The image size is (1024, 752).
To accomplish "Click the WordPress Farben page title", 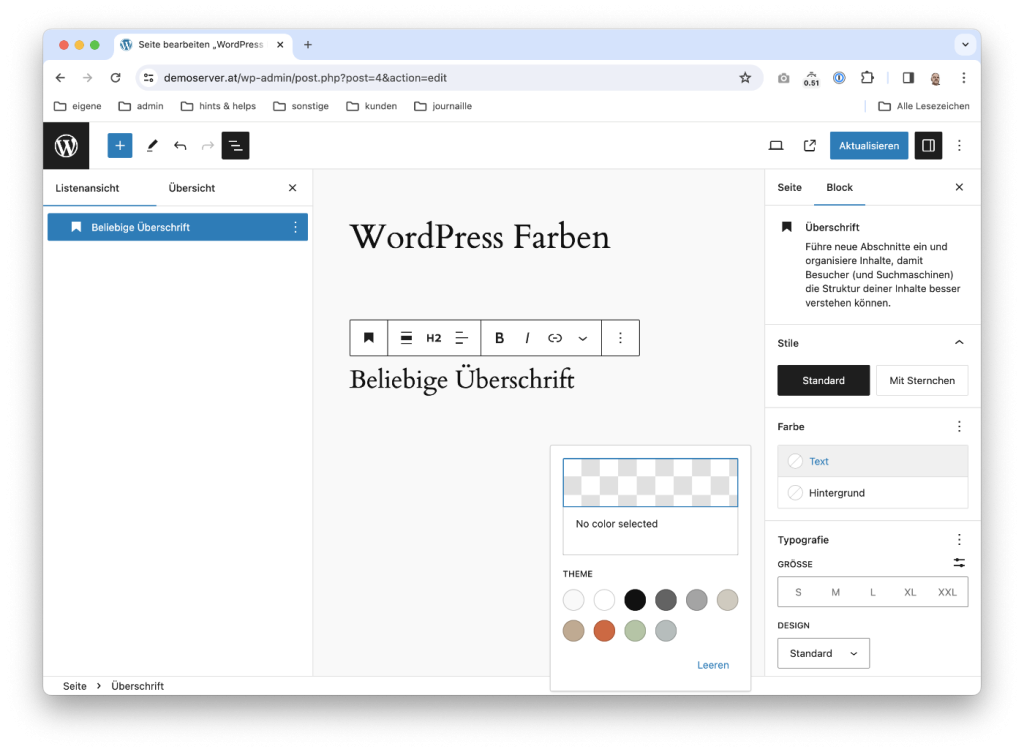I will 479,237.
